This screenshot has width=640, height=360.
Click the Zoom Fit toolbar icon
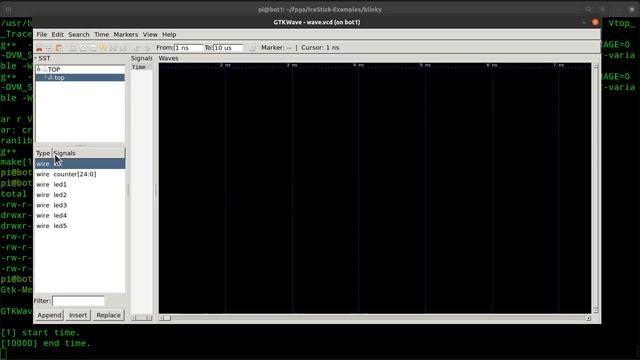[73, 48]
